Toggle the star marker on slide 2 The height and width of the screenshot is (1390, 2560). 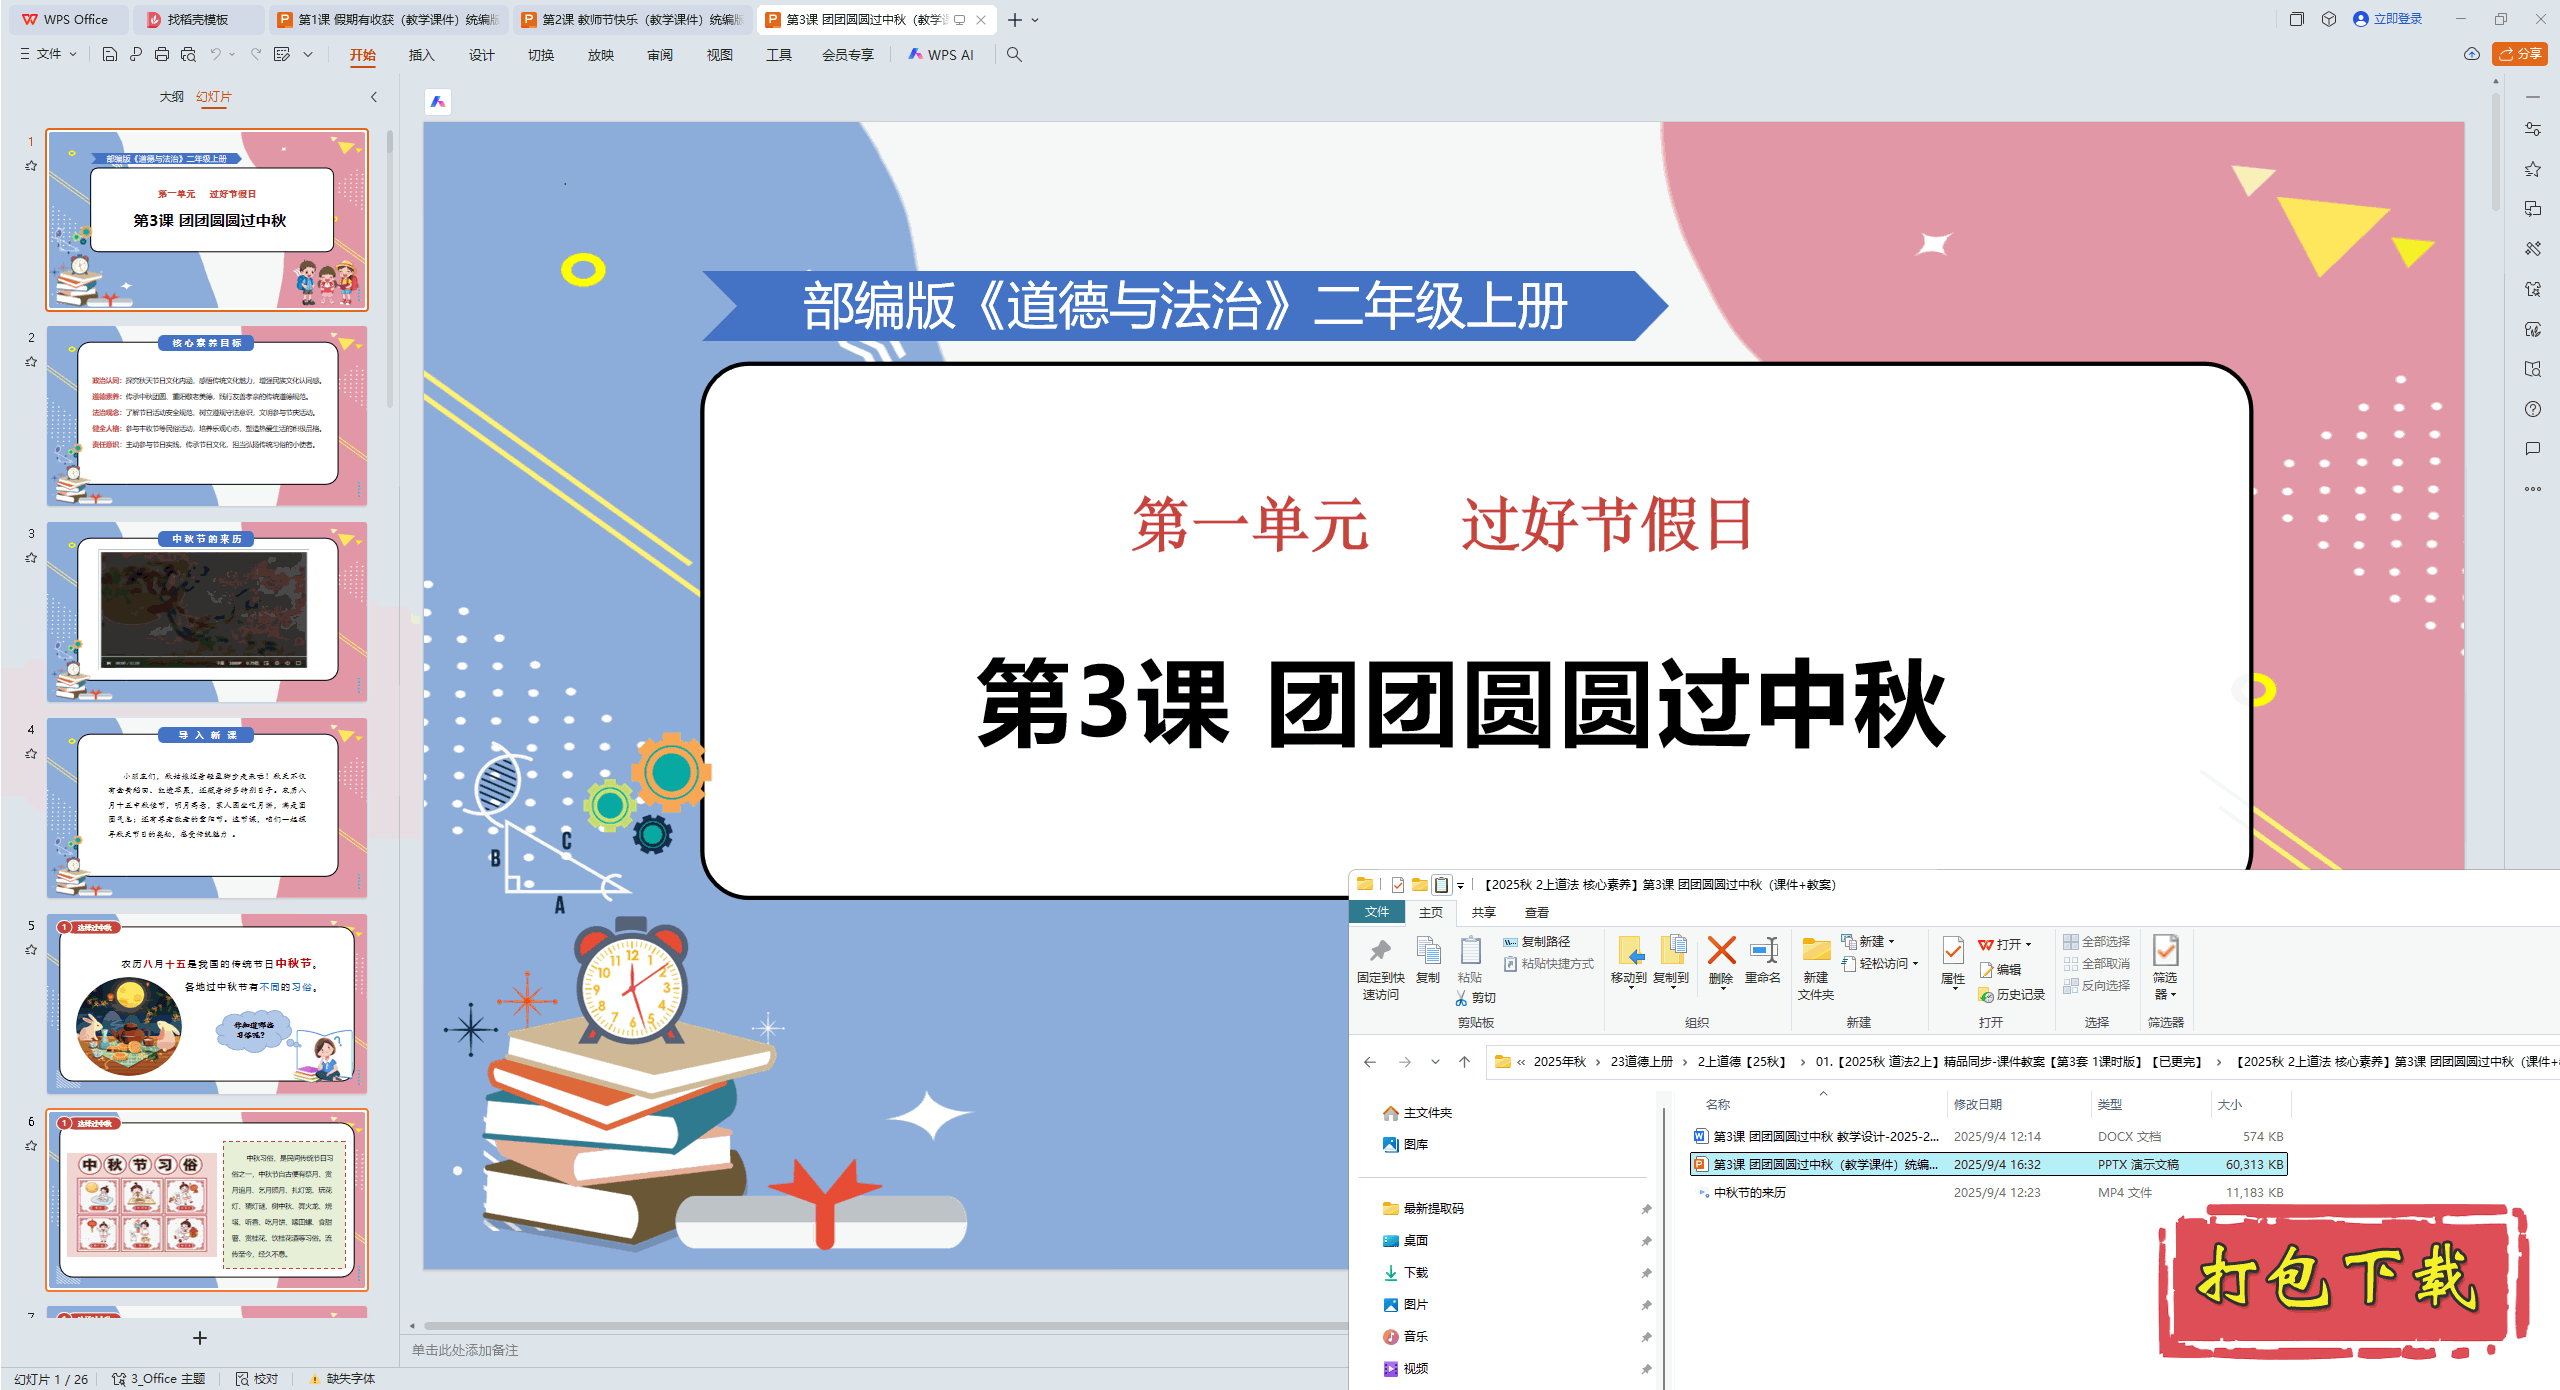pyautogui.click(x=31, y=362)
